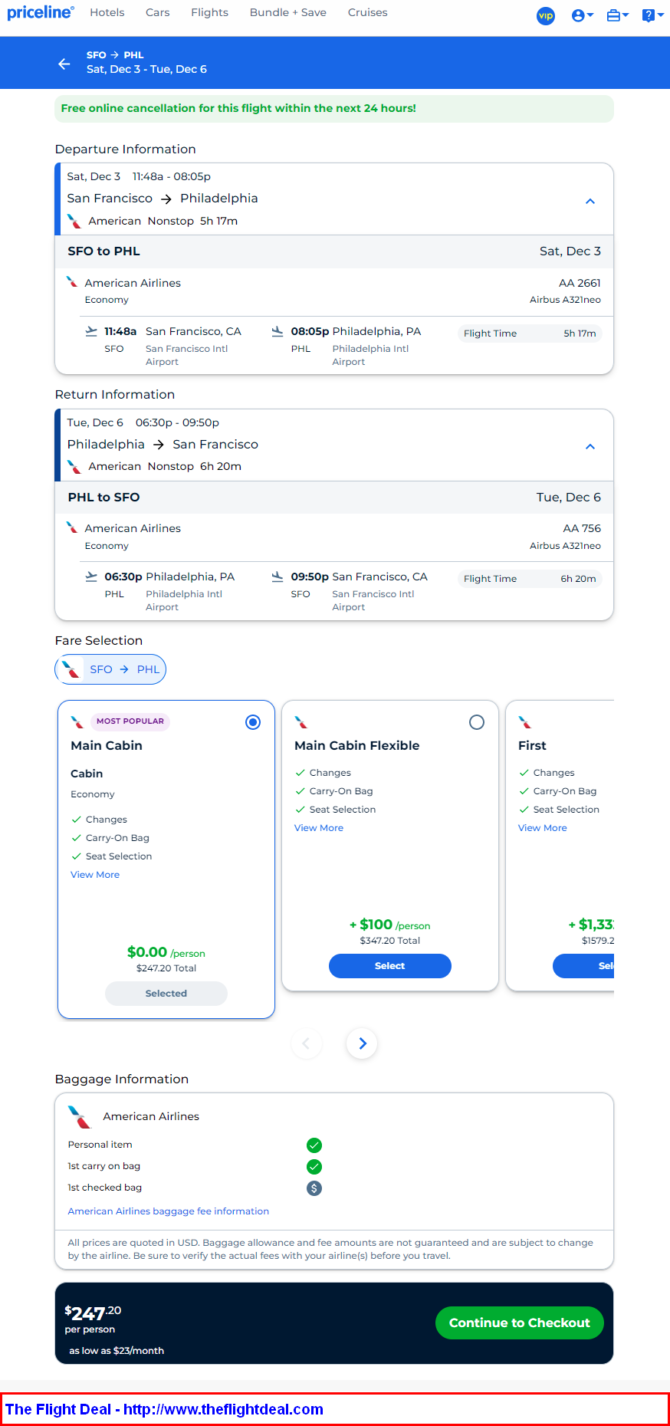Open American Airlines baggage fee information

(x=168, y=1211)
